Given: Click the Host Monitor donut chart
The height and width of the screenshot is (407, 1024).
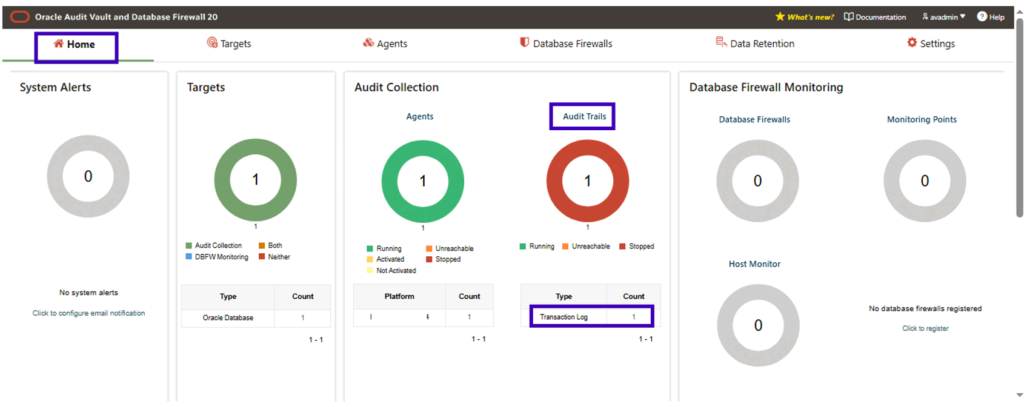Looking at the screenshot, I should (x=758, y=325).
